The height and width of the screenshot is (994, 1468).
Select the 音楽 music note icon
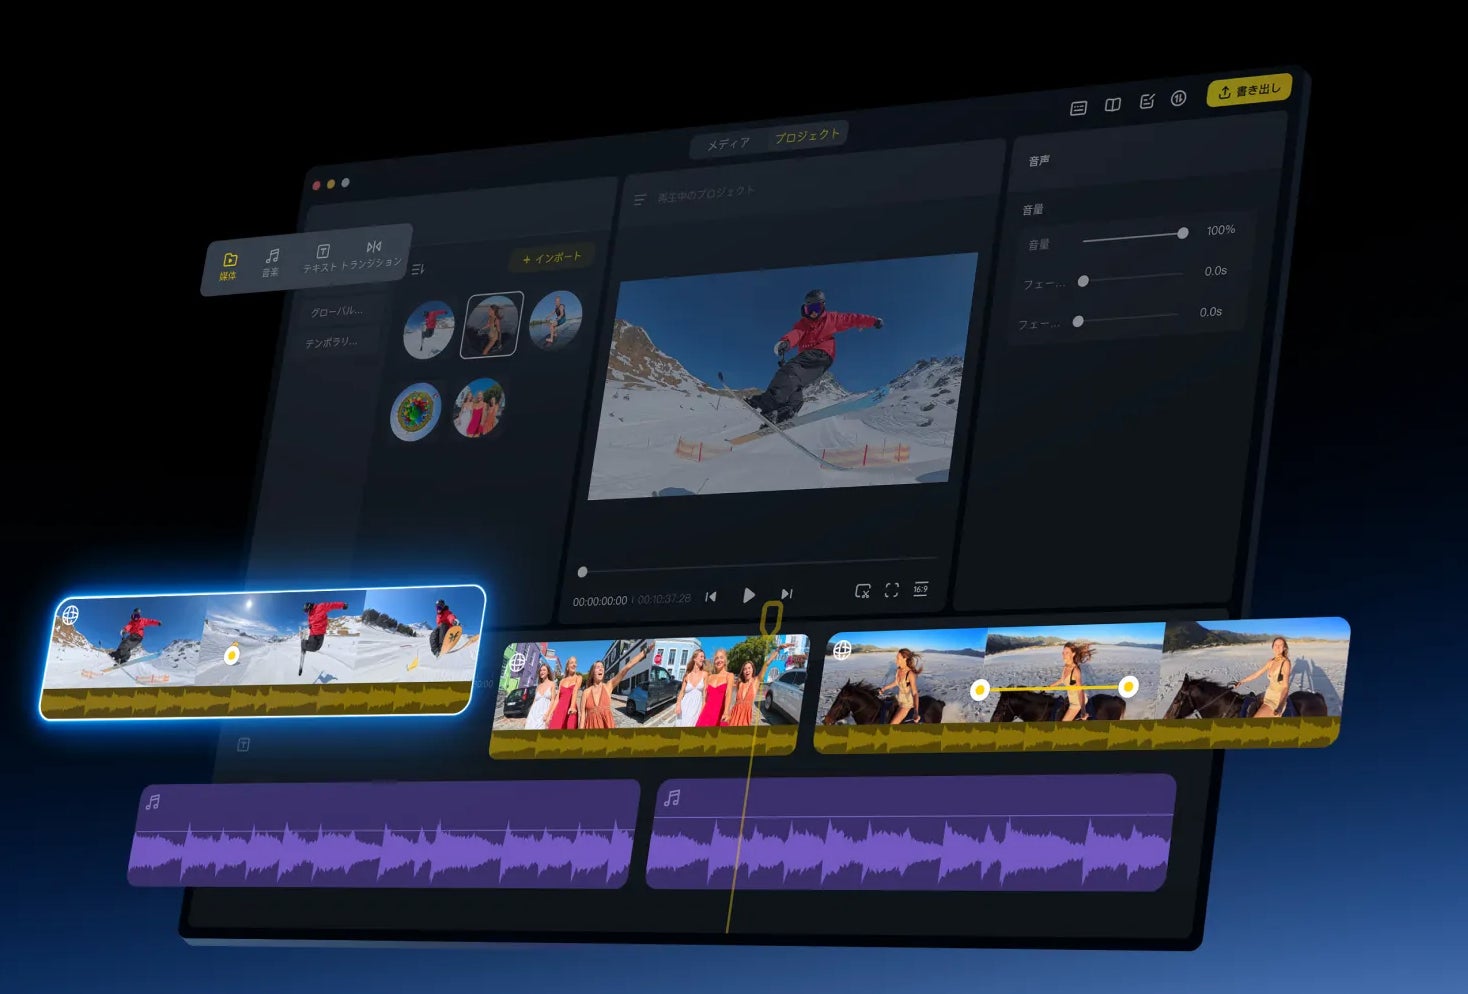tap(271, 263)
